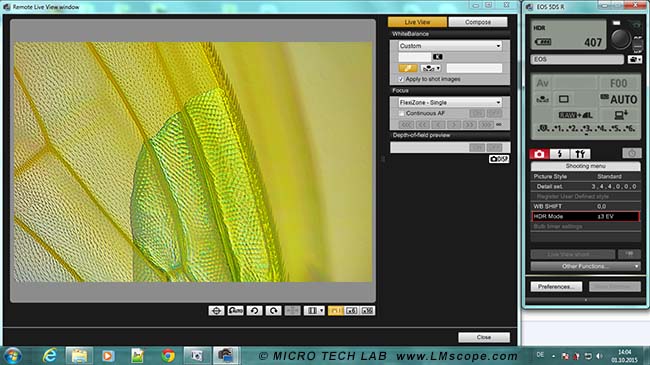
Task: Toggle Apply to shot images checkbox
Action: 401,79
